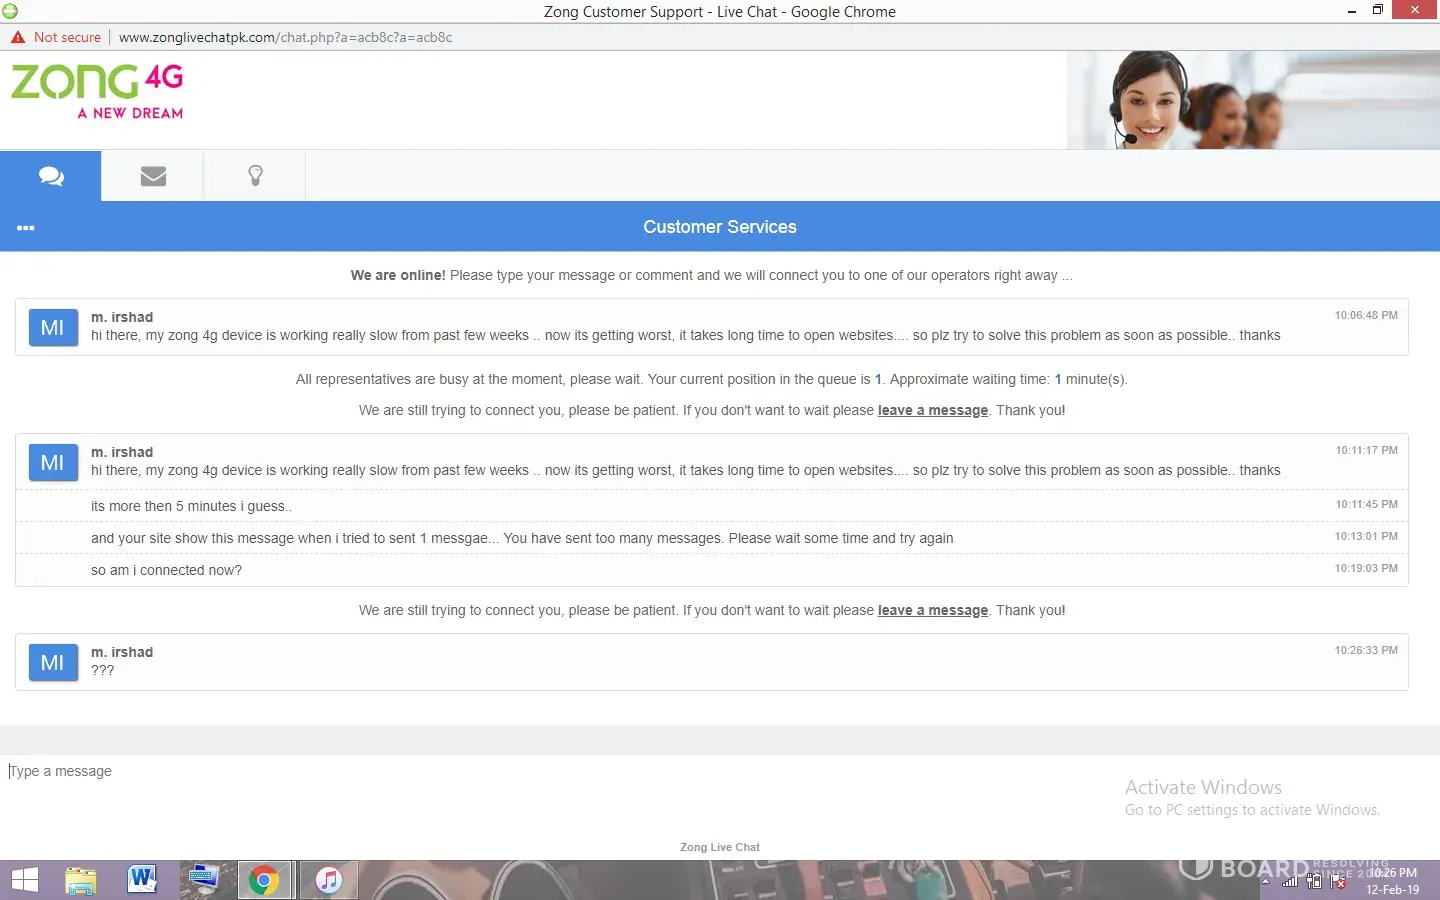Click the 'Zong Live Chat' footer link
The height and width of the screenshot is (900, 1440).
[719, 847]
